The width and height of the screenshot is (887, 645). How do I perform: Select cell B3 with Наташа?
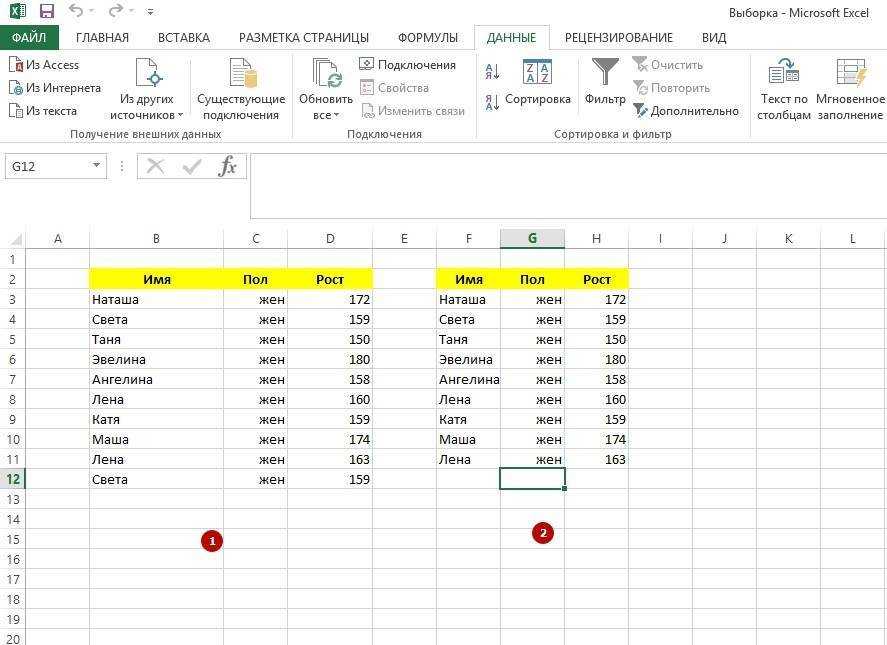tap(156, 299)
